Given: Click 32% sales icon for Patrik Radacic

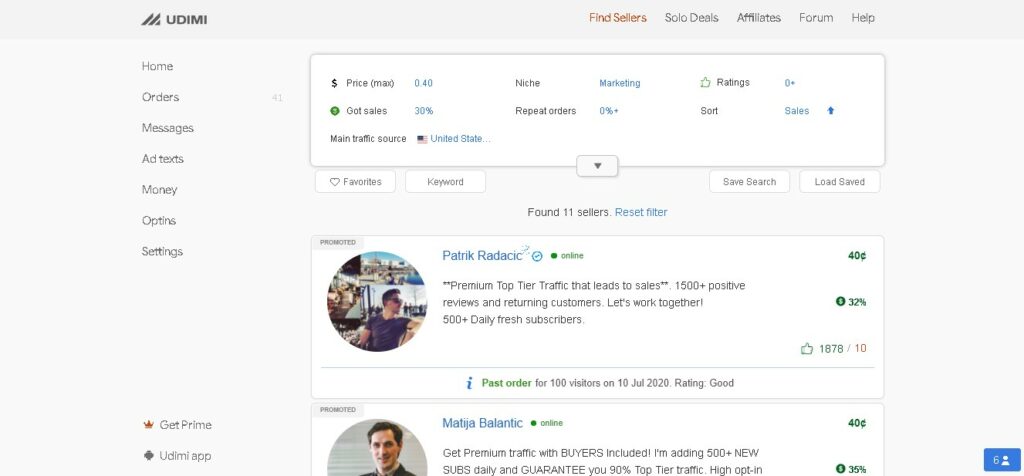Looking at the screenshot, I should pos(840,302).
